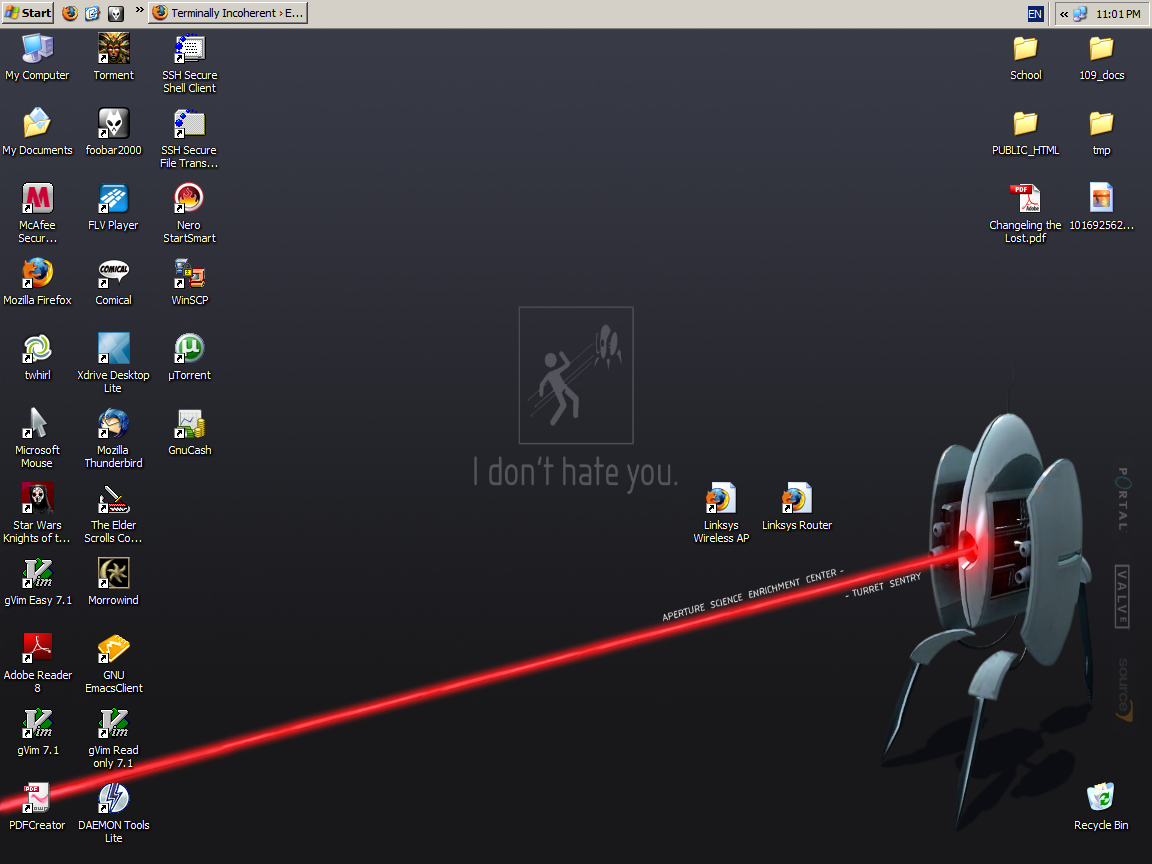Viewport: 1152px width, 864px height.
Task: Click the Start button
Action: click(x=28, y=13)
